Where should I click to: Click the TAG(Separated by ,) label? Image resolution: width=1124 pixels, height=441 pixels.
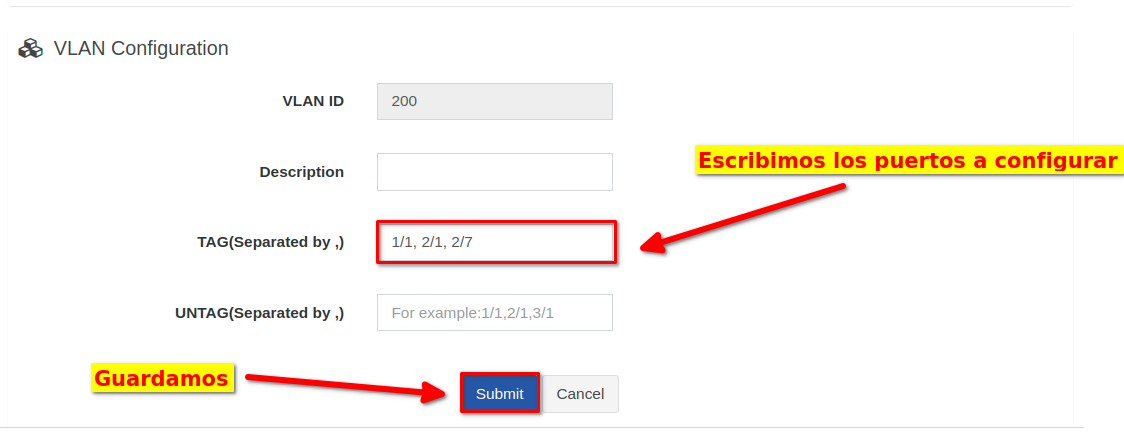(270, 242)
